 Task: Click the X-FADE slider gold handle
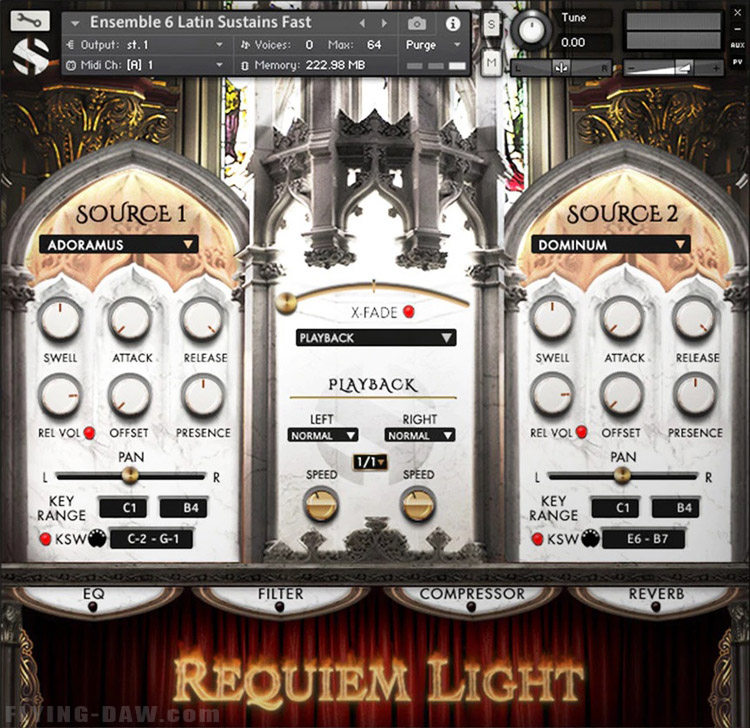point(286,302)
